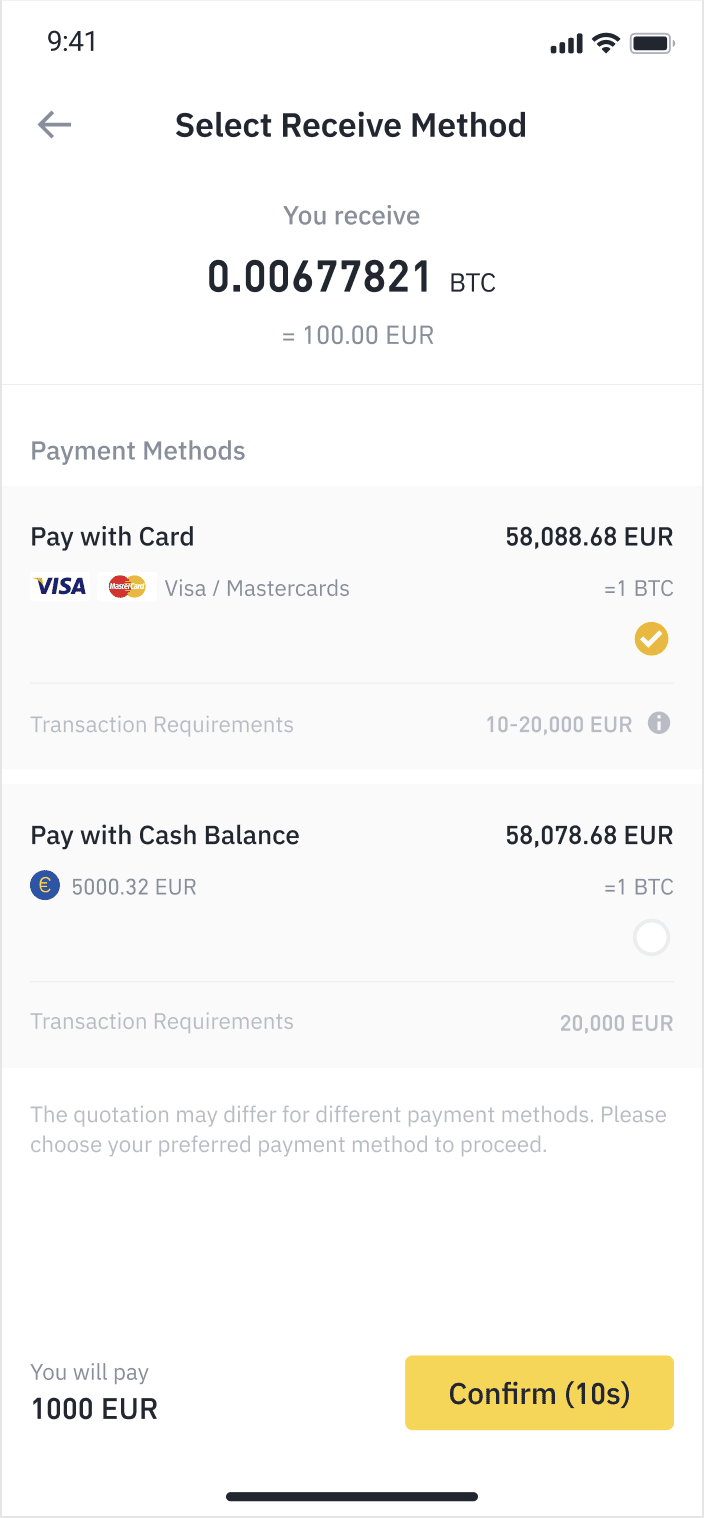Click Transaction Requirements under Pay with Card

pyautogui.click(x=162, y=724)
